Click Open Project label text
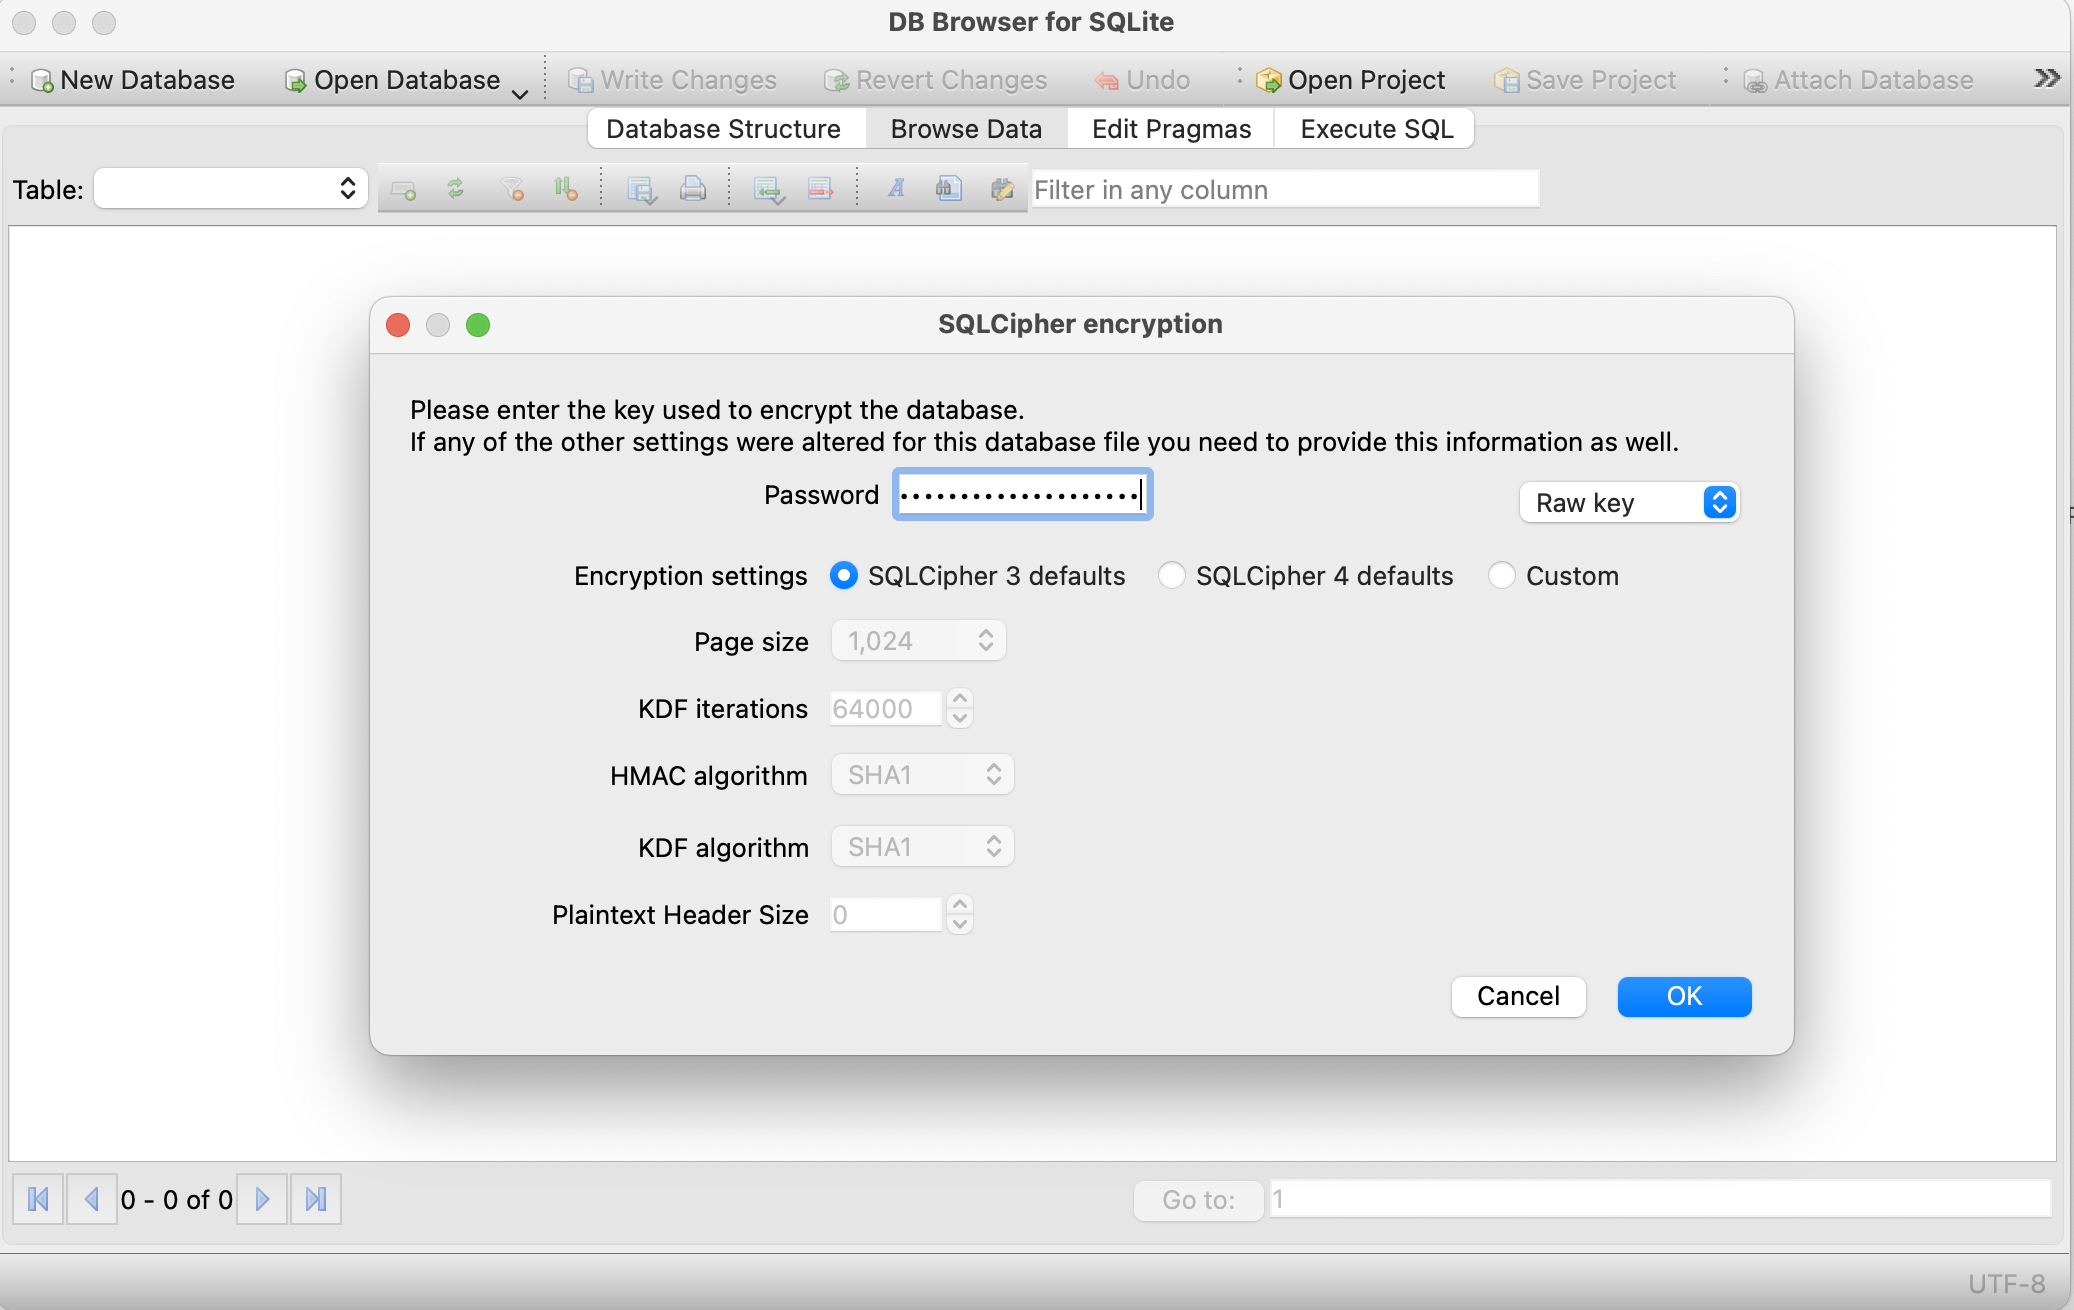This screenshot has height=1310, width=2074. point(1366,80)
